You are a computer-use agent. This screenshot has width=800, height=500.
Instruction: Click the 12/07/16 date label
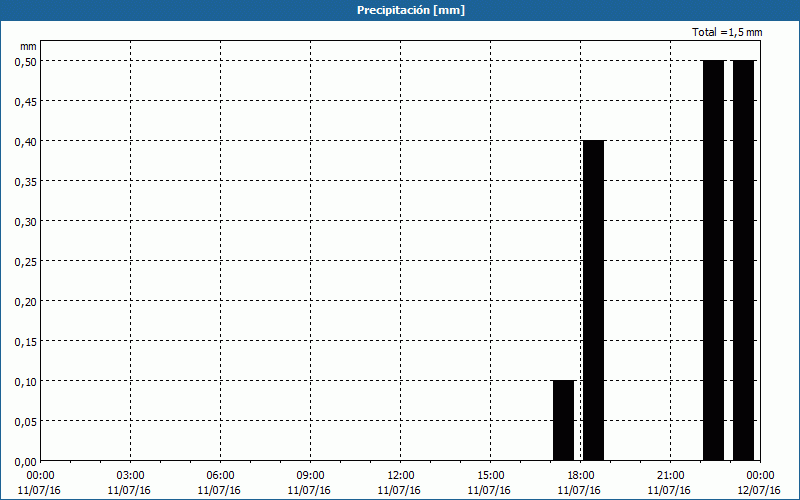click(x=759, y=490)
